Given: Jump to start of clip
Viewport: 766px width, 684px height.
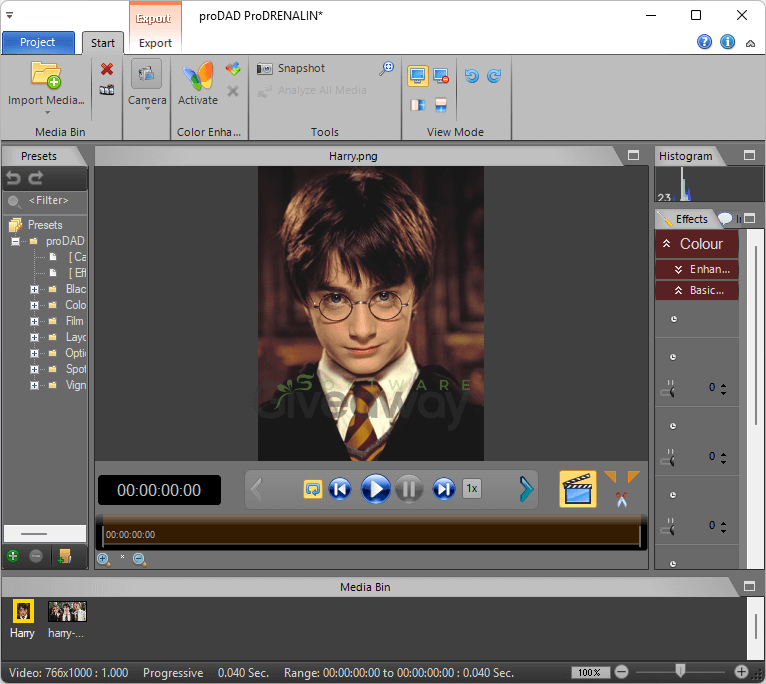Looking at the screenshot, I should pos(340,489).
